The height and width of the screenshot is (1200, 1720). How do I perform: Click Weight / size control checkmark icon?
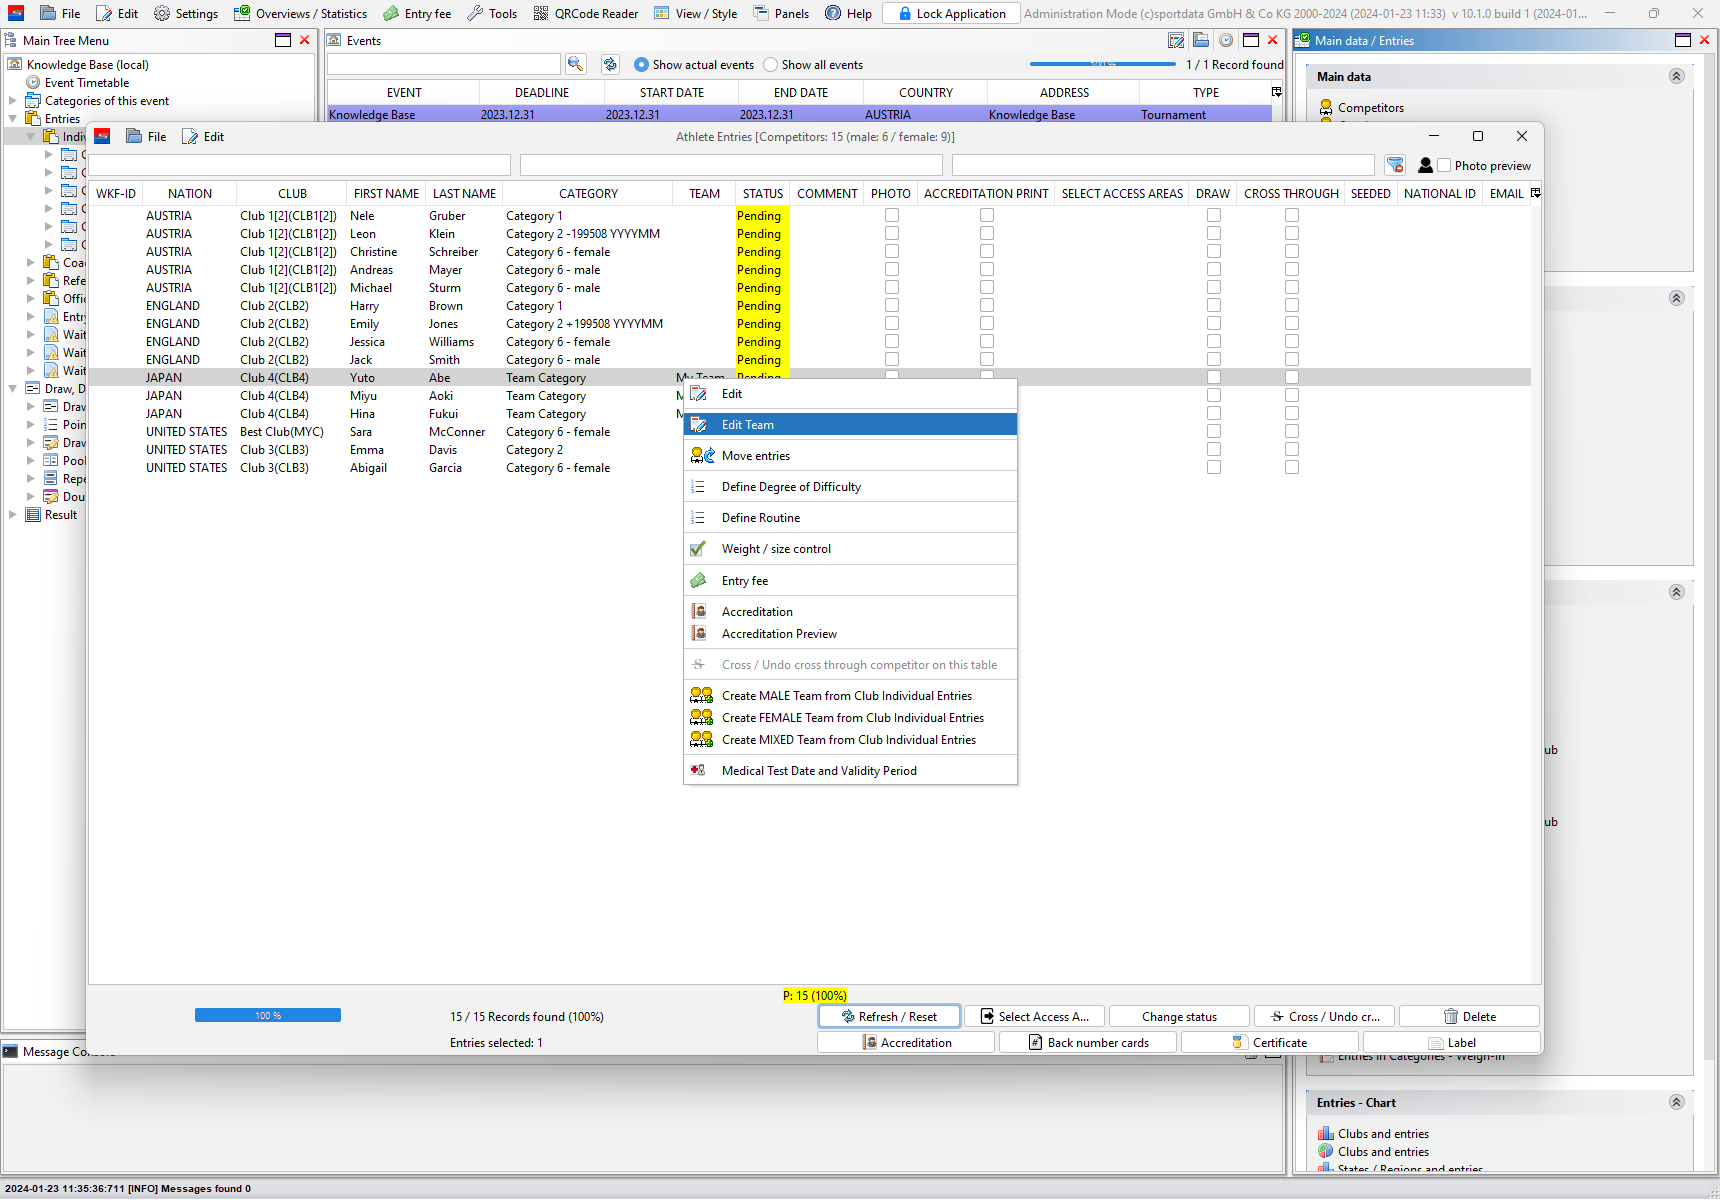coord(698,548)
